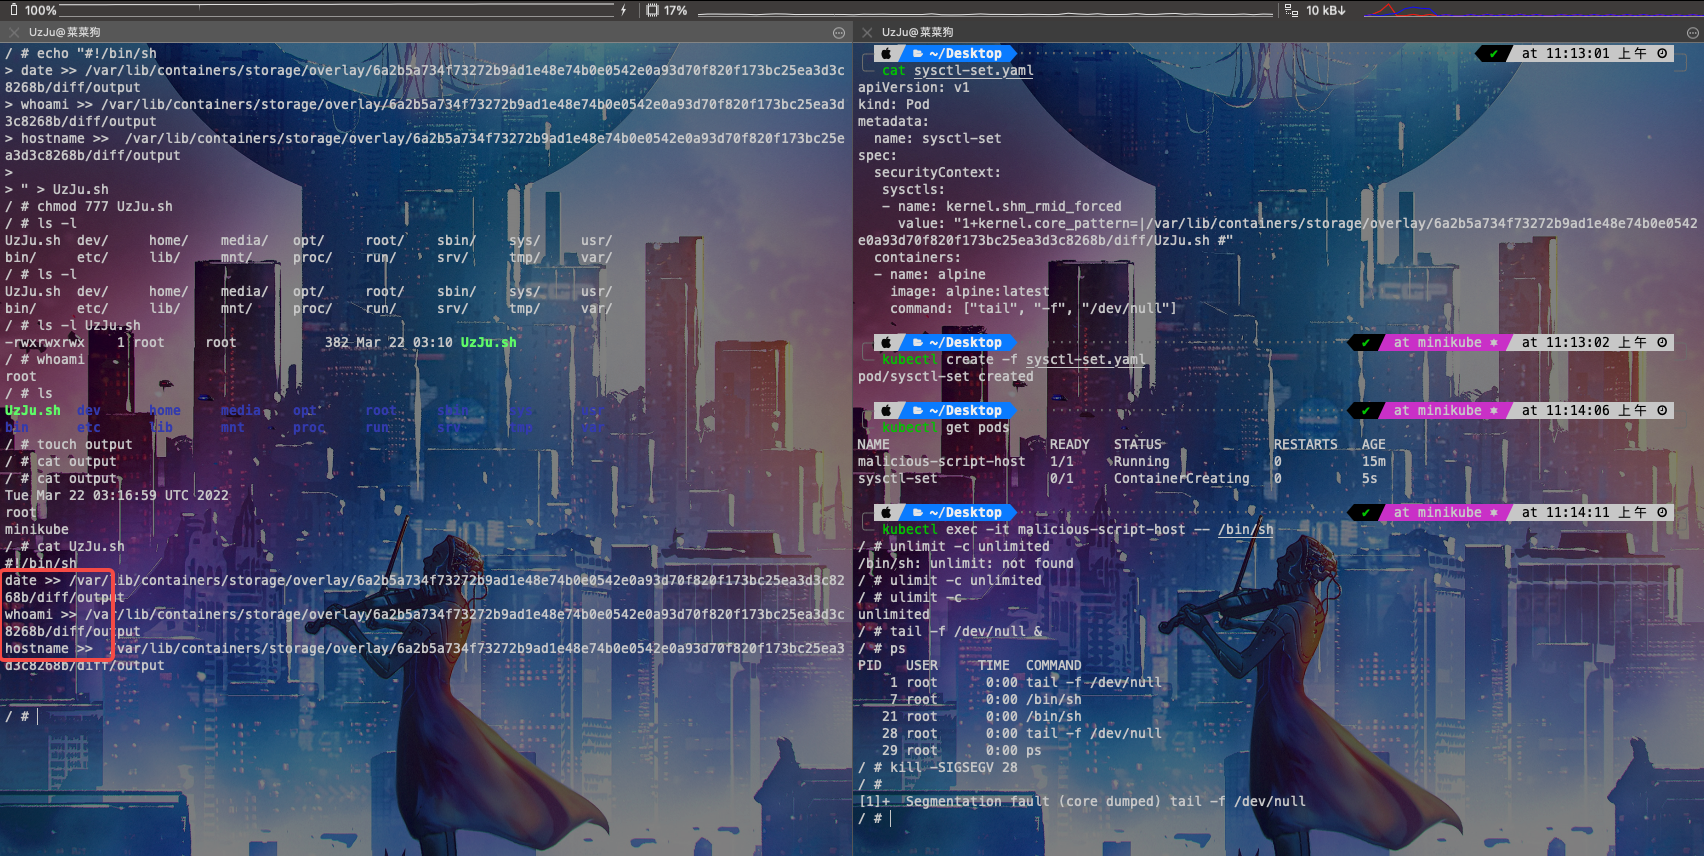Click the Kubernetes wheel icon on the 11:14:11 line
This screenshot has height=856, width=1704.
(x=1494, y=512)
